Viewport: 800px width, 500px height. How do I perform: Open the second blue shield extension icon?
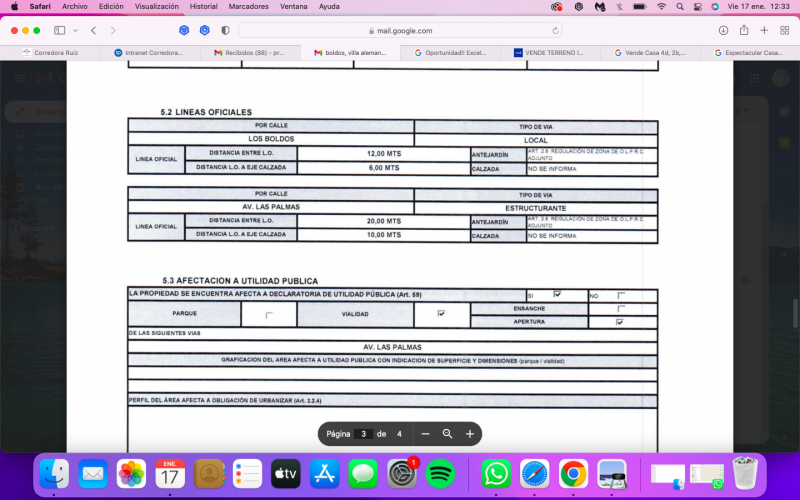(205, 31)
